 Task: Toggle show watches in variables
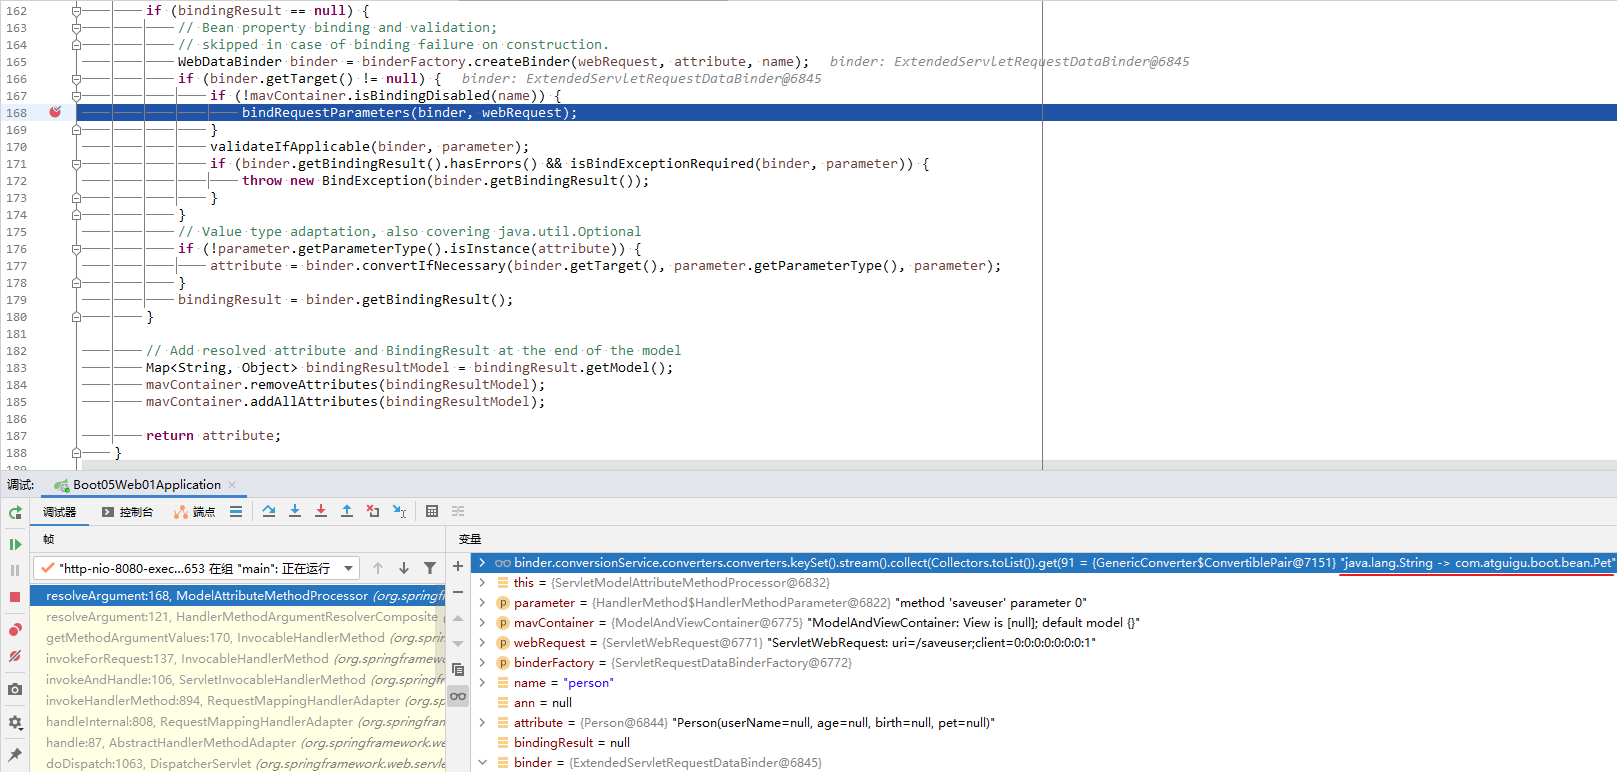(x=458, y=696)
